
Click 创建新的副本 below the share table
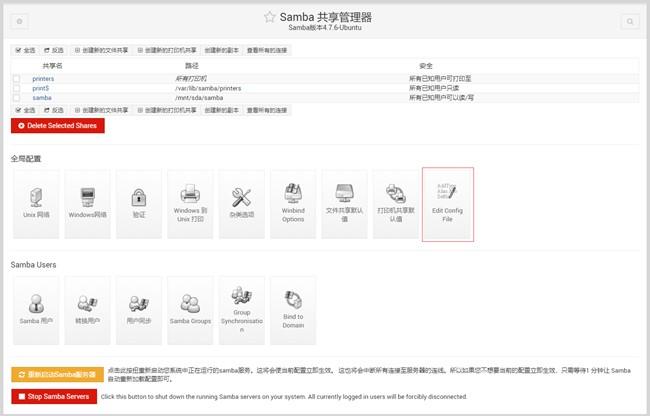tap(222, 110)
